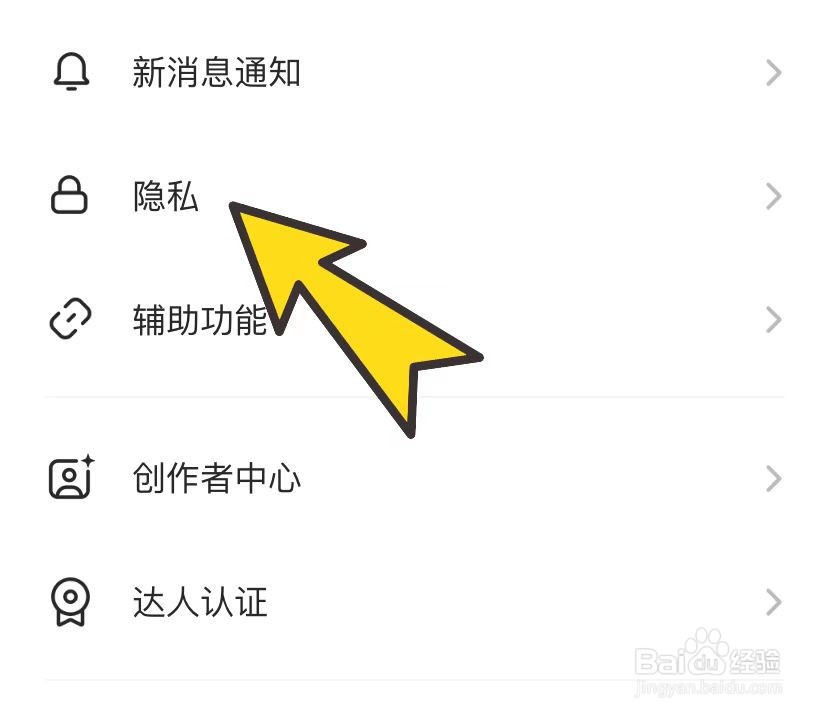Tap the bell icon for notifications

pyautogui.click(x=71, y=71)
